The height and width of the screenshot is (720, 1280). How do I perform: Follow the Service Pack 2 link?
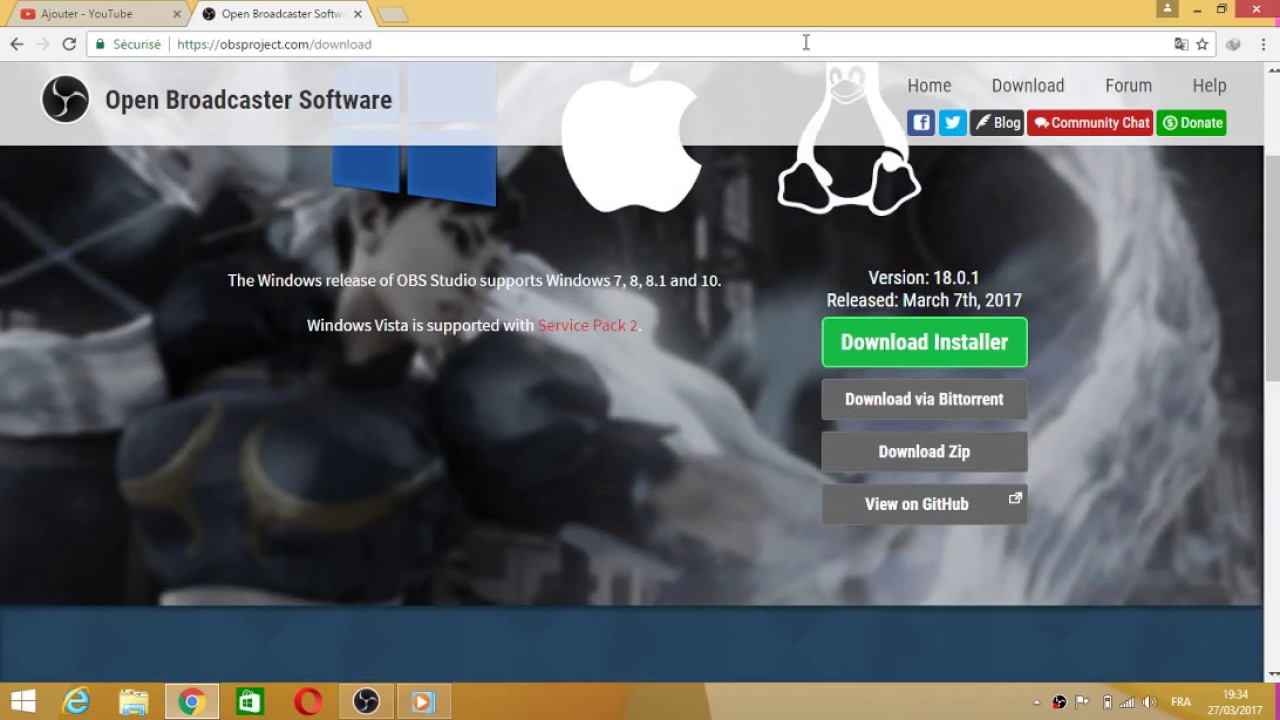click(x=587, y=325)
